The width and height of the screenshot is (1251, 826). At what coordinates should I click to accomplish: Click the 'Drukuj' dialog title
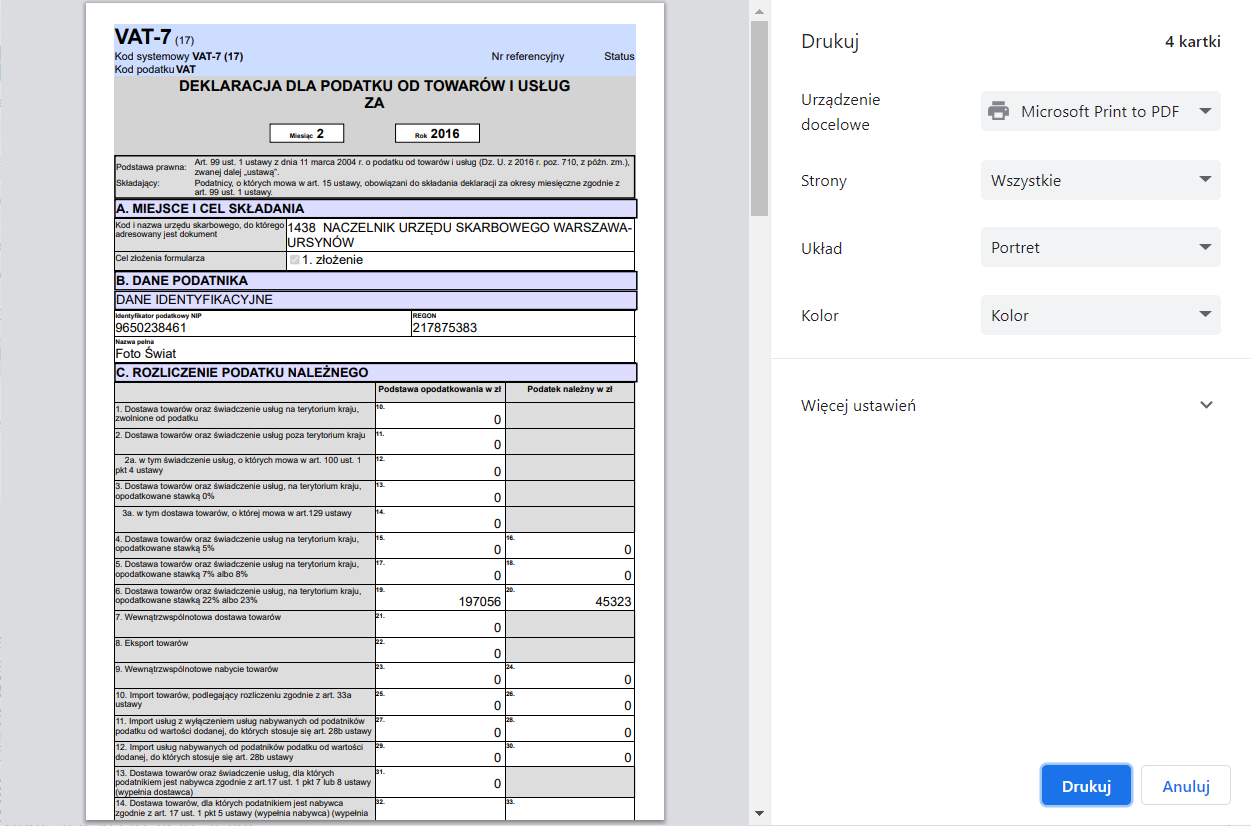pyautogui.click(x=830, y=42)
